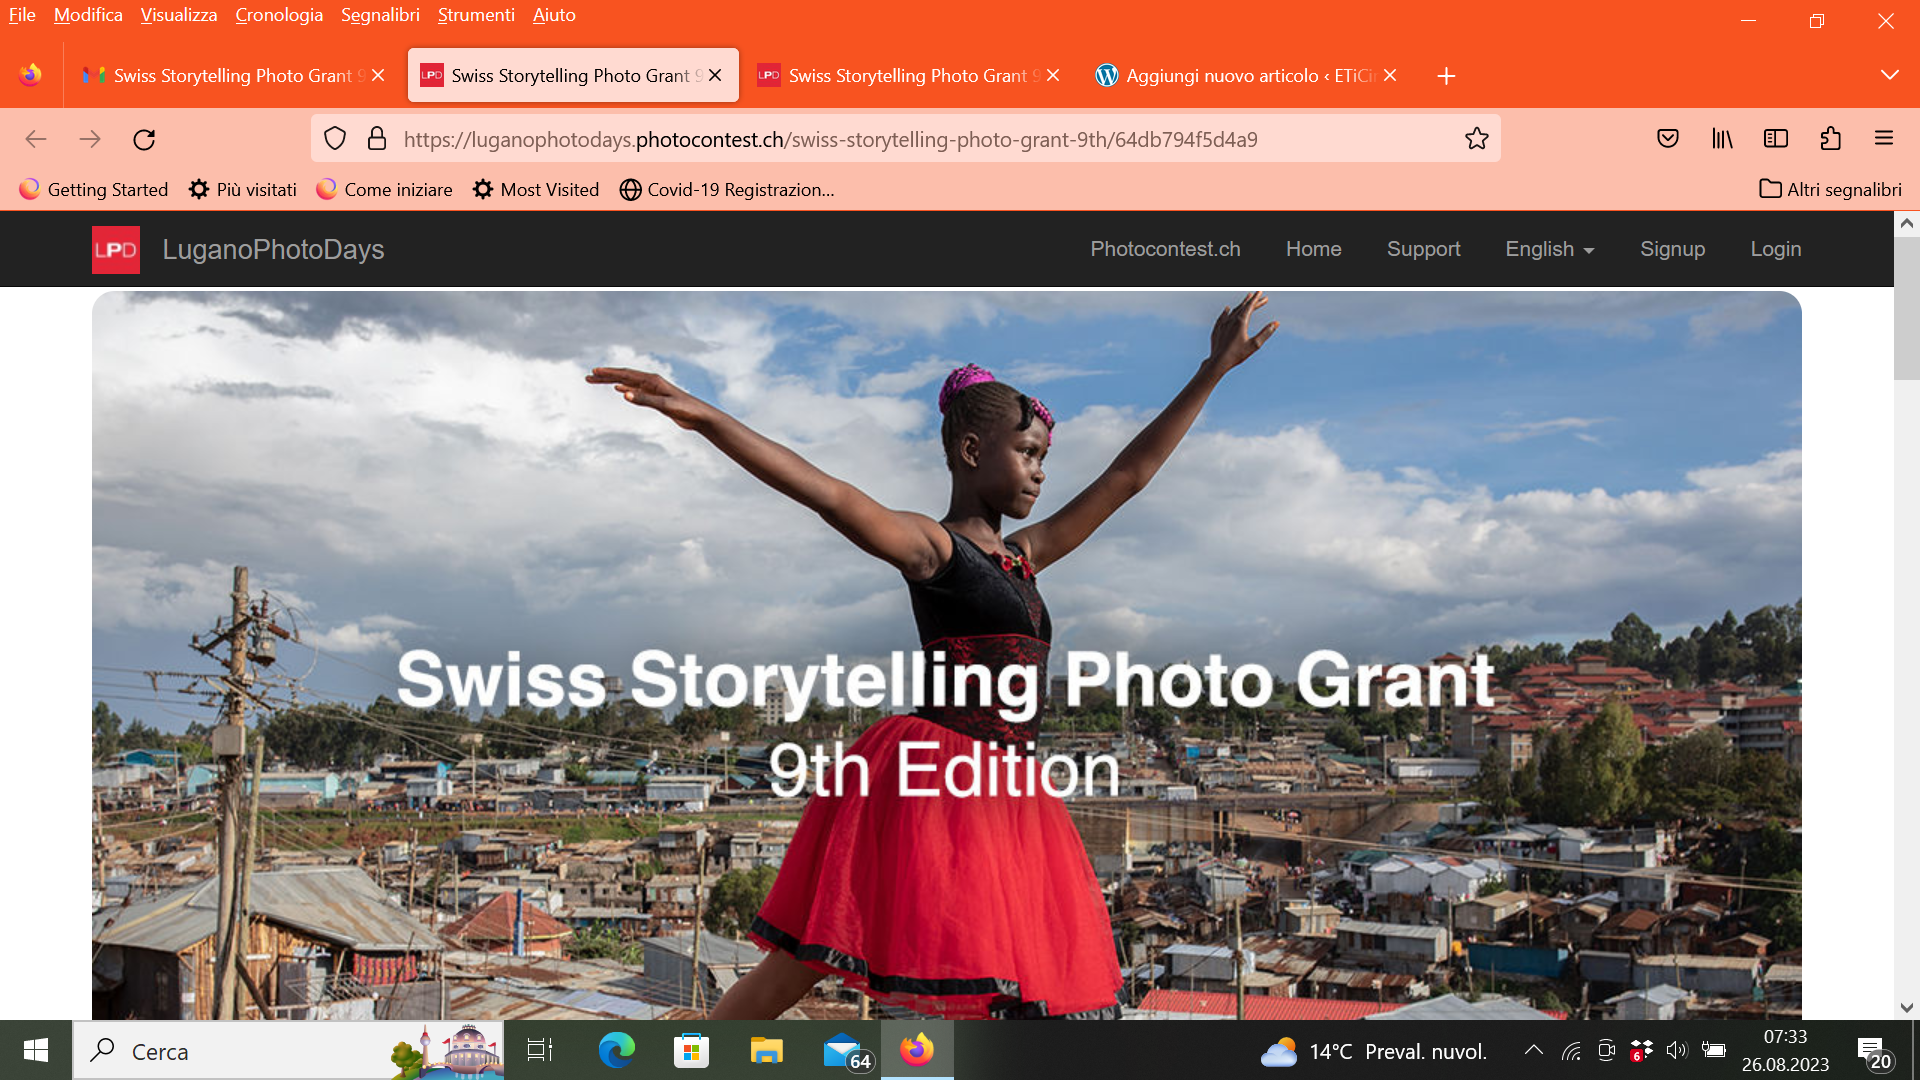Click page scrollbar up arrow
This screenshot has width=1920, height=1080.
point(1906,224)
